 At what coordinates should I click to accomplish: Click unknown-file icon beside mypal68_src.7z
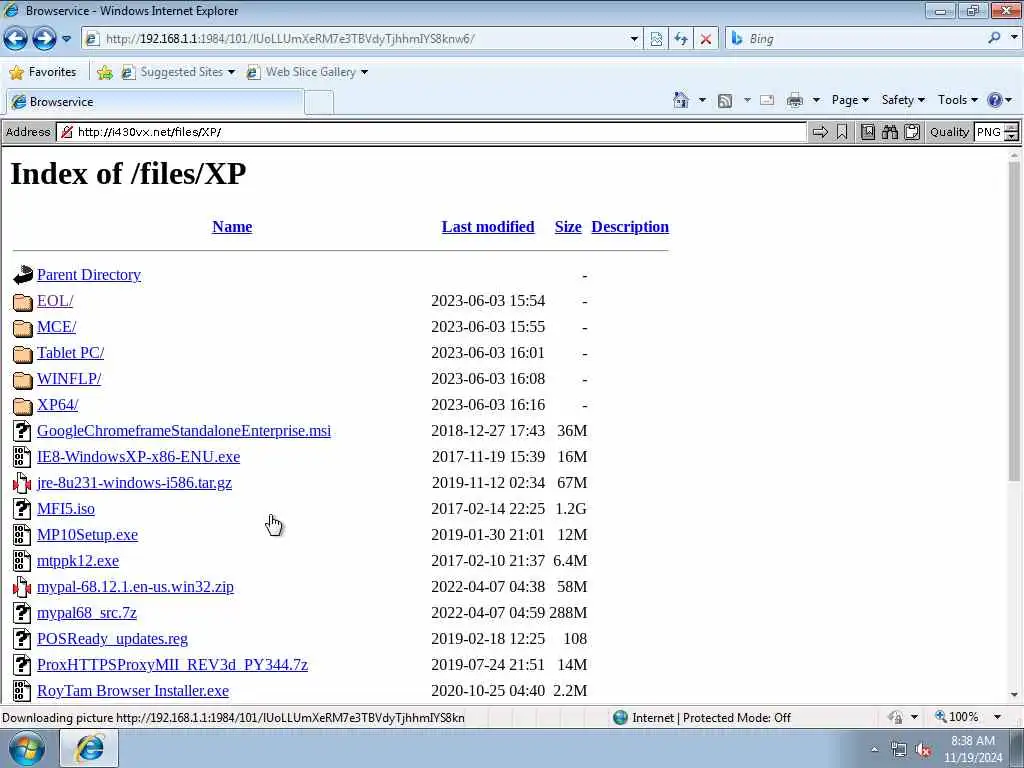[x=22, y=613]
